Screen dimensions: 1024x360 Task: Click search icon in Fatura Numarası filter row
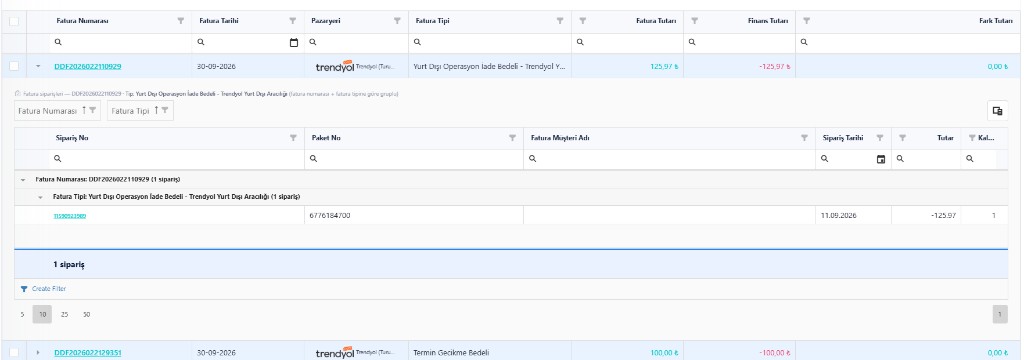click(57, 42)
